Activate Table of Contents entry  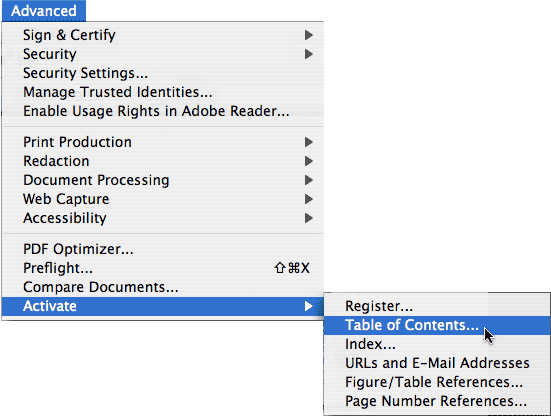coord(437,325)
